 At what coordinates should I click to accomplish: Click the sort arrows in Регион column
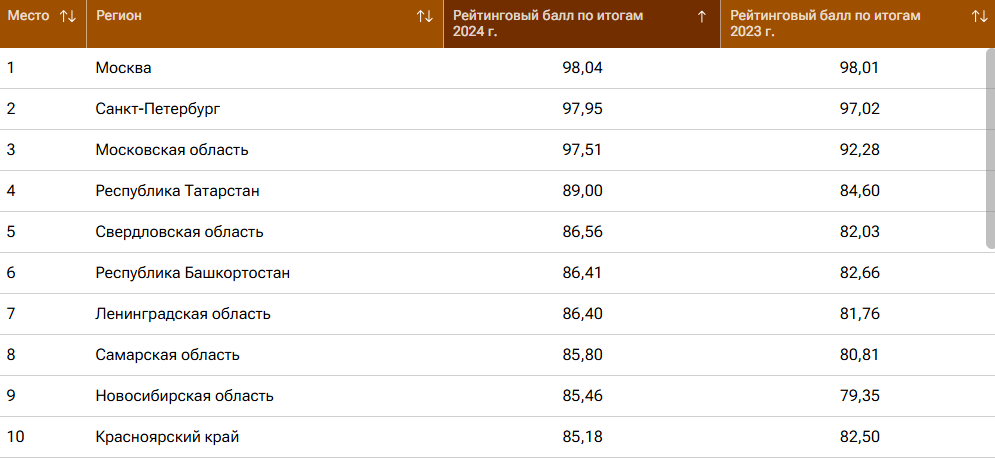tap(425, 16)
